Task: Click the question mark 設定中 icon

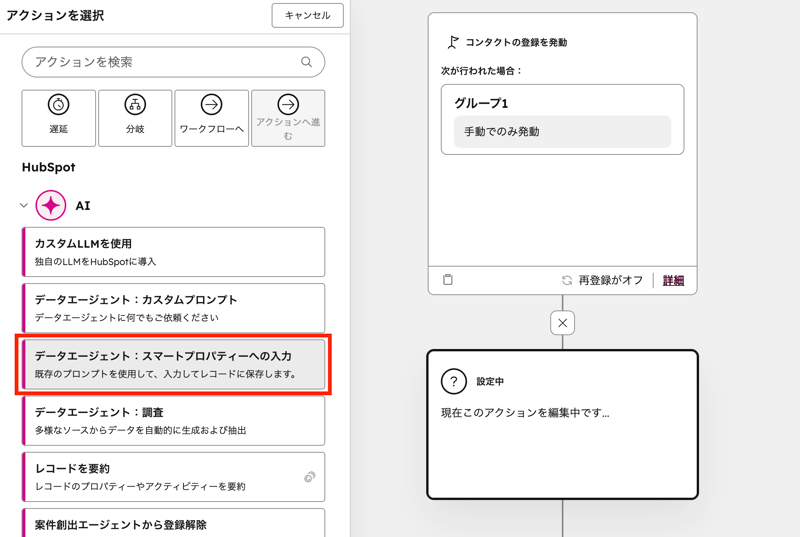Action: pos(454,381)
